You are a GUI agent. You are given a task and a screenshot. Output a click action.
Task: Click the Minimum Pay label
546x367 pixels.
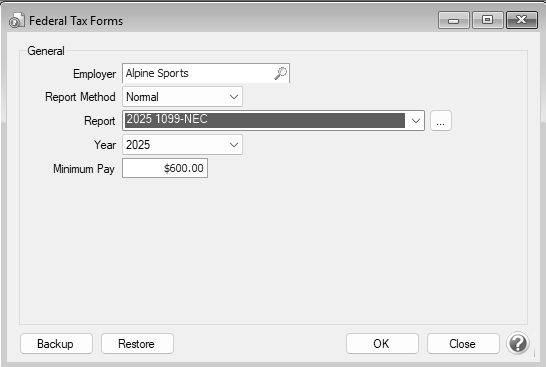[84, 169]
